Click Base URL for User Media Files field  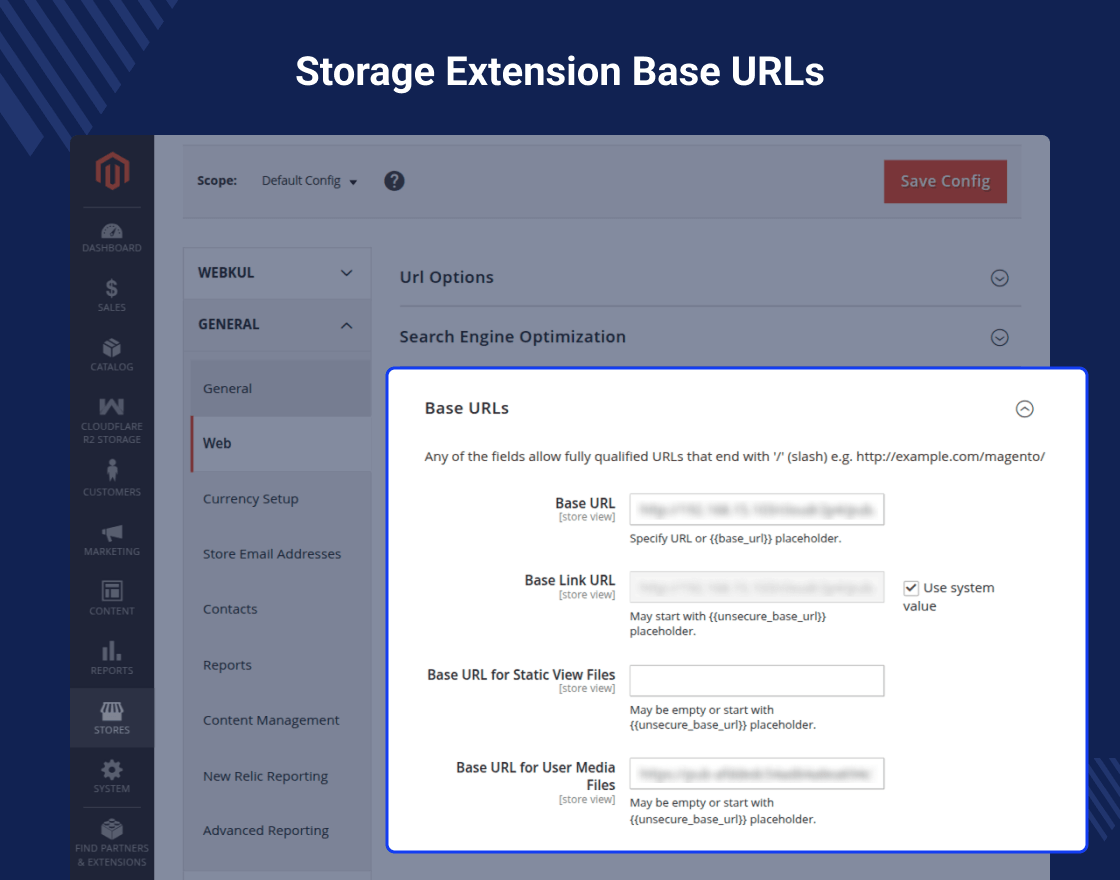click(756, 774)
